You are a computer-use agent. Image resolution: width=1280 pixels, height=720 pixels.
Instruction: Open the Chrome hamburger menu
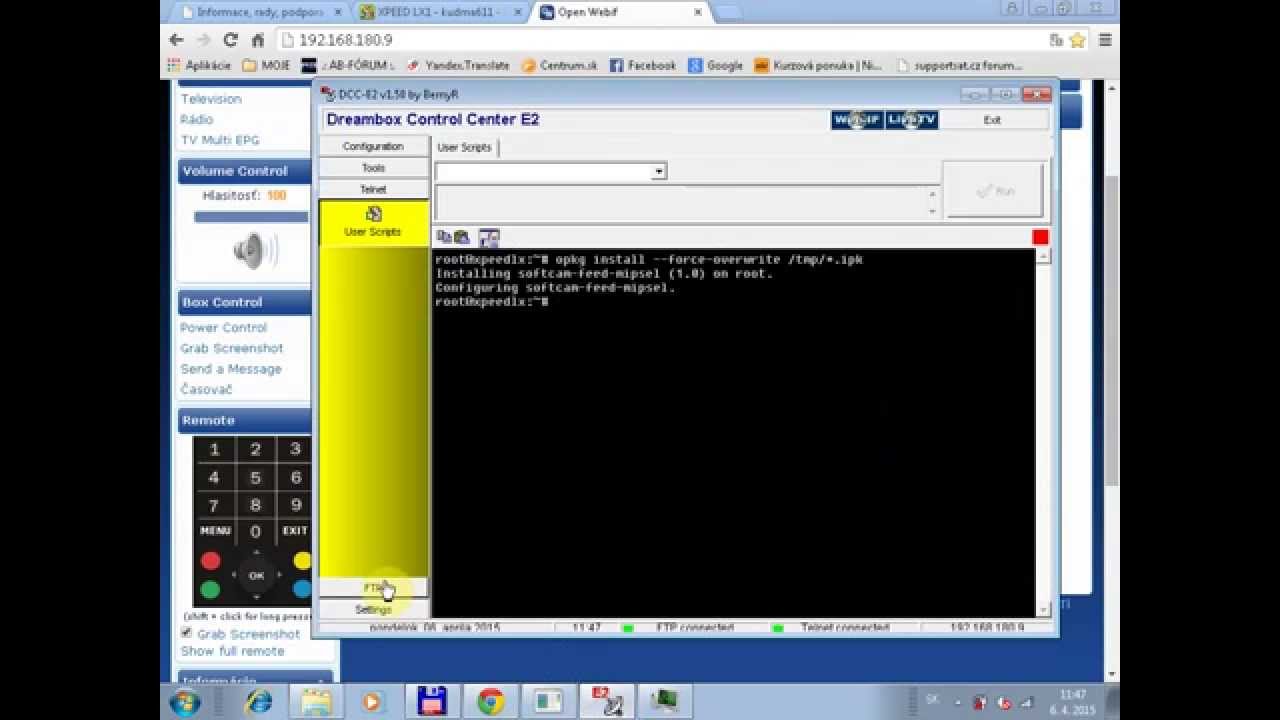pos(1105,40)
